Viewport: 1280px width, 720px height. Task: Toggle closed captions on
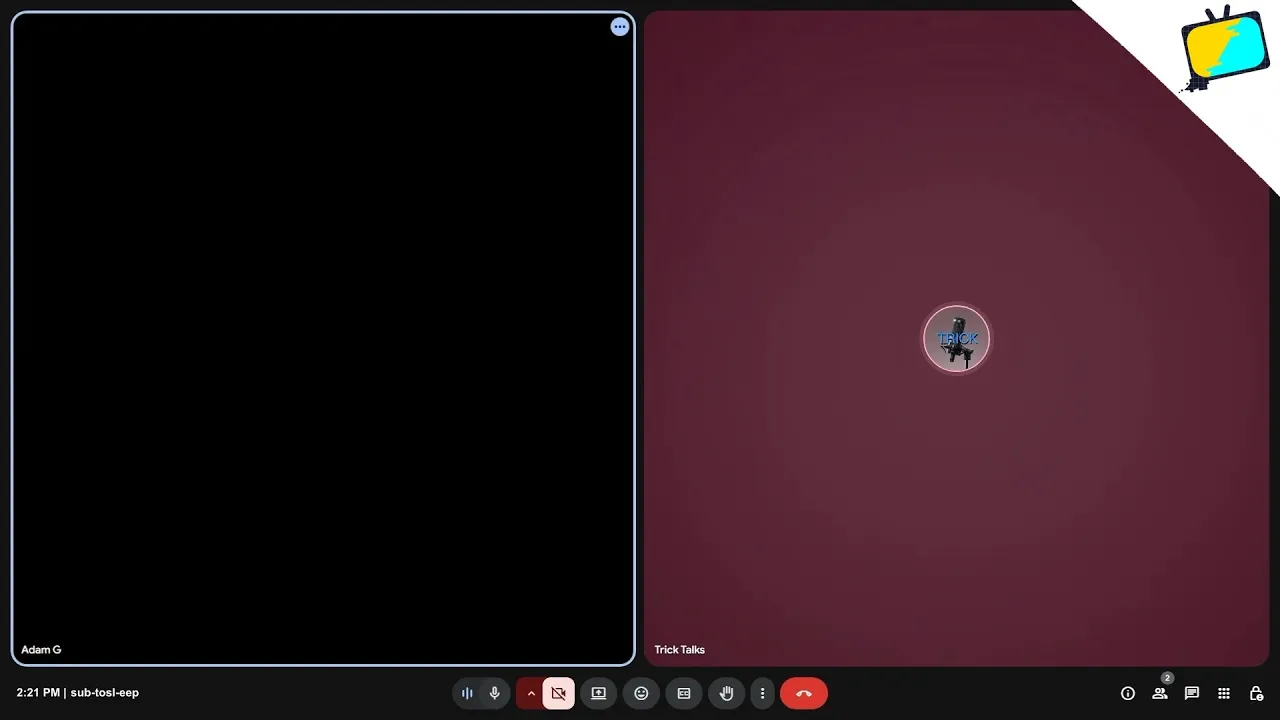click(x=684, y=693)
